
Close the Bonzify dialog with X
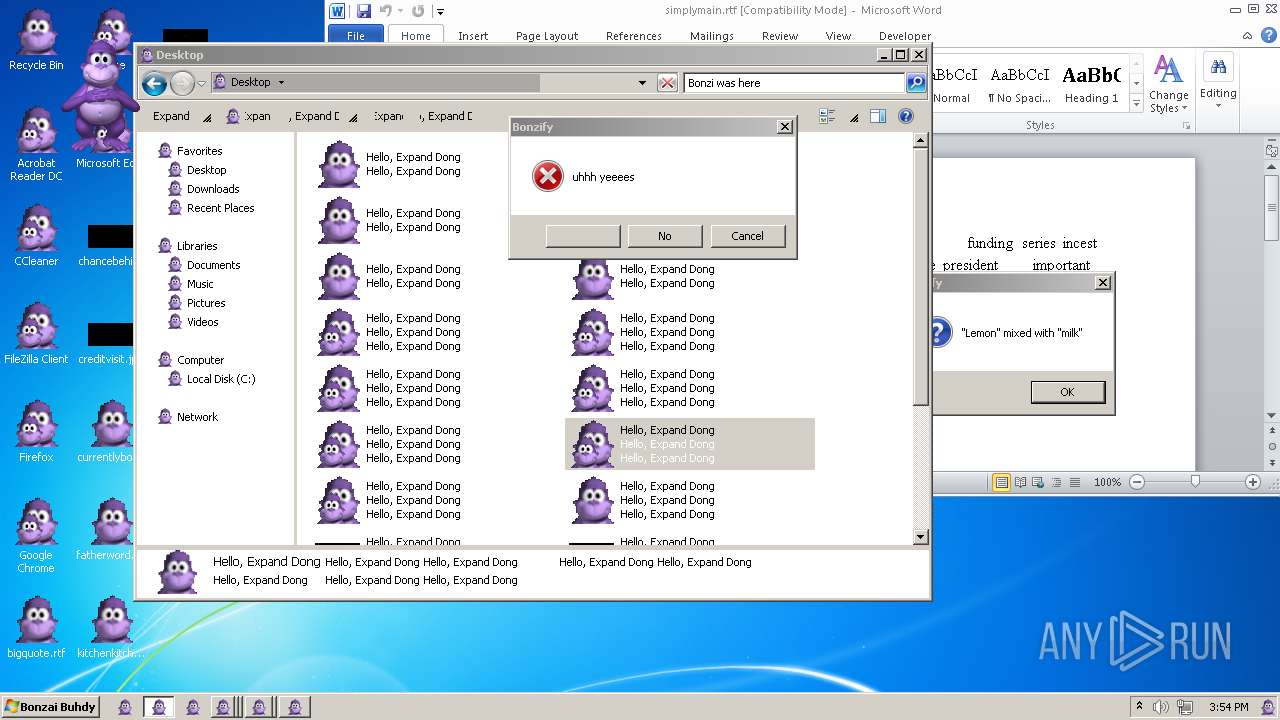point(785,127)
